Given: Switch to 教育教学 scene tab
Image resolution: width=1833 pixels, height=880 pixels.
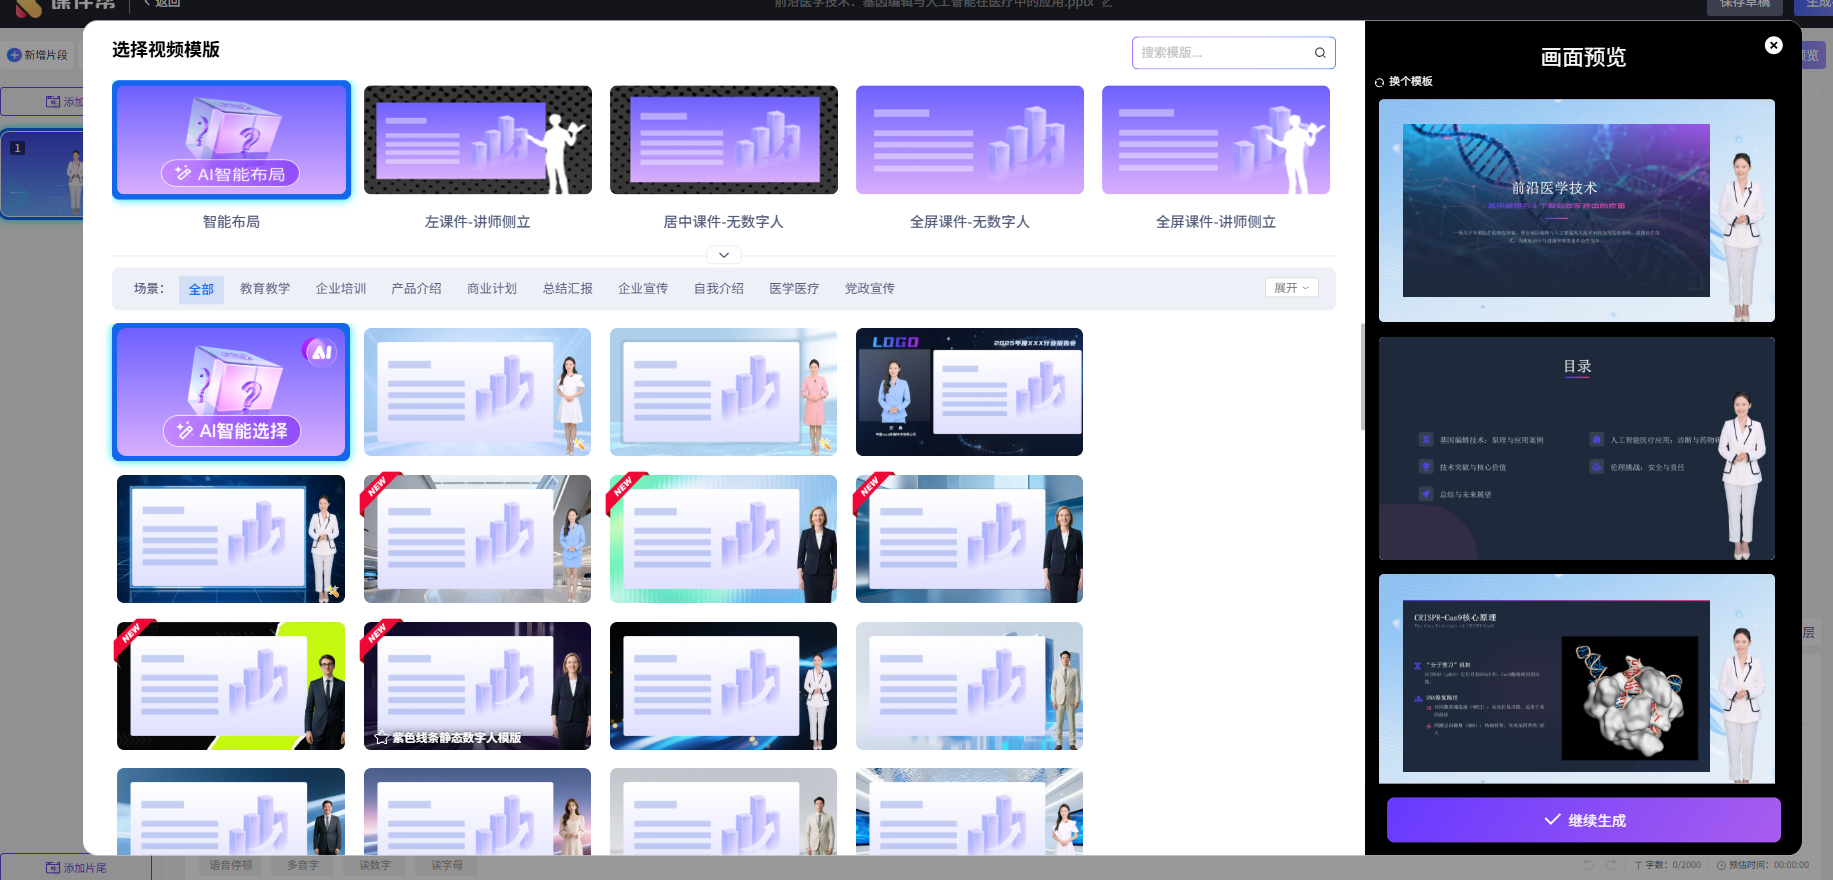Looking at the screenshot, I should (x=265, y=289).
